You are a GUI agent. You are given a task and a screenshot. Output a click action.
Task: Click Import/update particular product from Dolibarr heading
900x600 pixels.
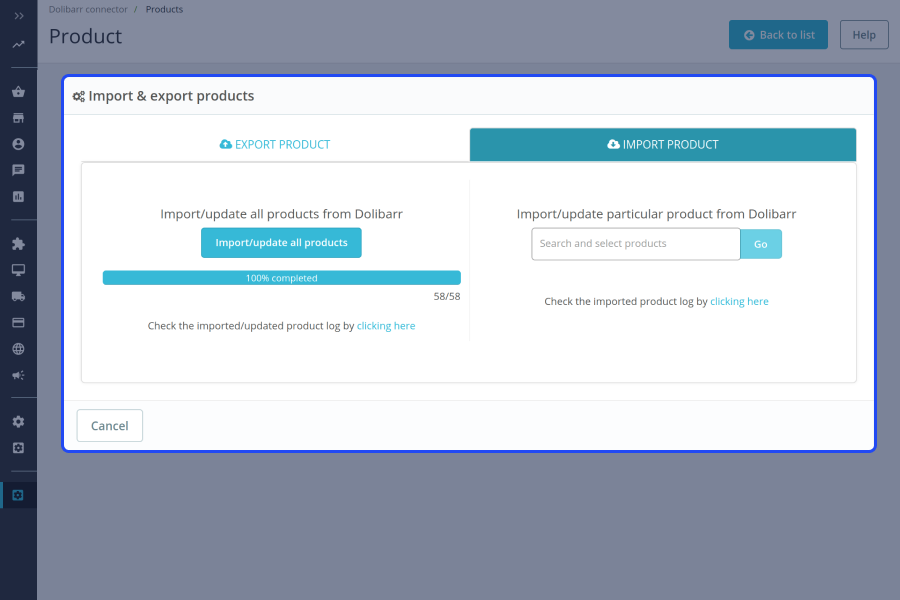[656, 214]
